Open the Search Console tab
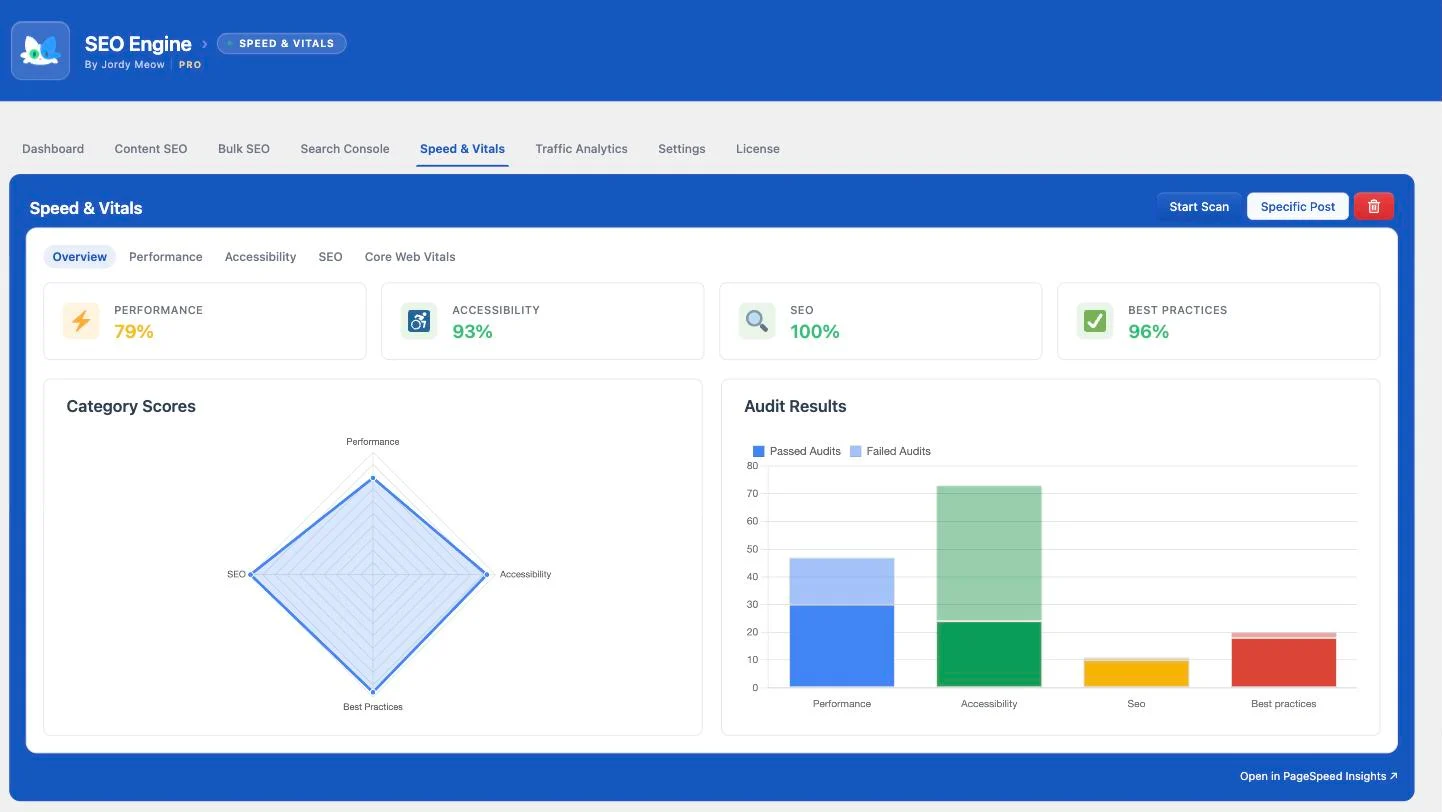This screenshot has height=812, width=1442. (345, 149)
